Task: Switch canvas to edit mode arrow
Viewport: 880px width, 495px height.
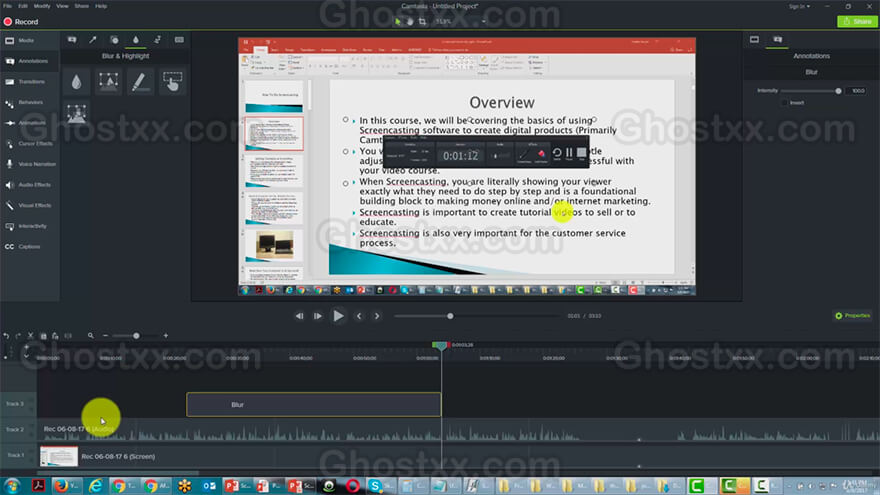Action: (398, 21)
